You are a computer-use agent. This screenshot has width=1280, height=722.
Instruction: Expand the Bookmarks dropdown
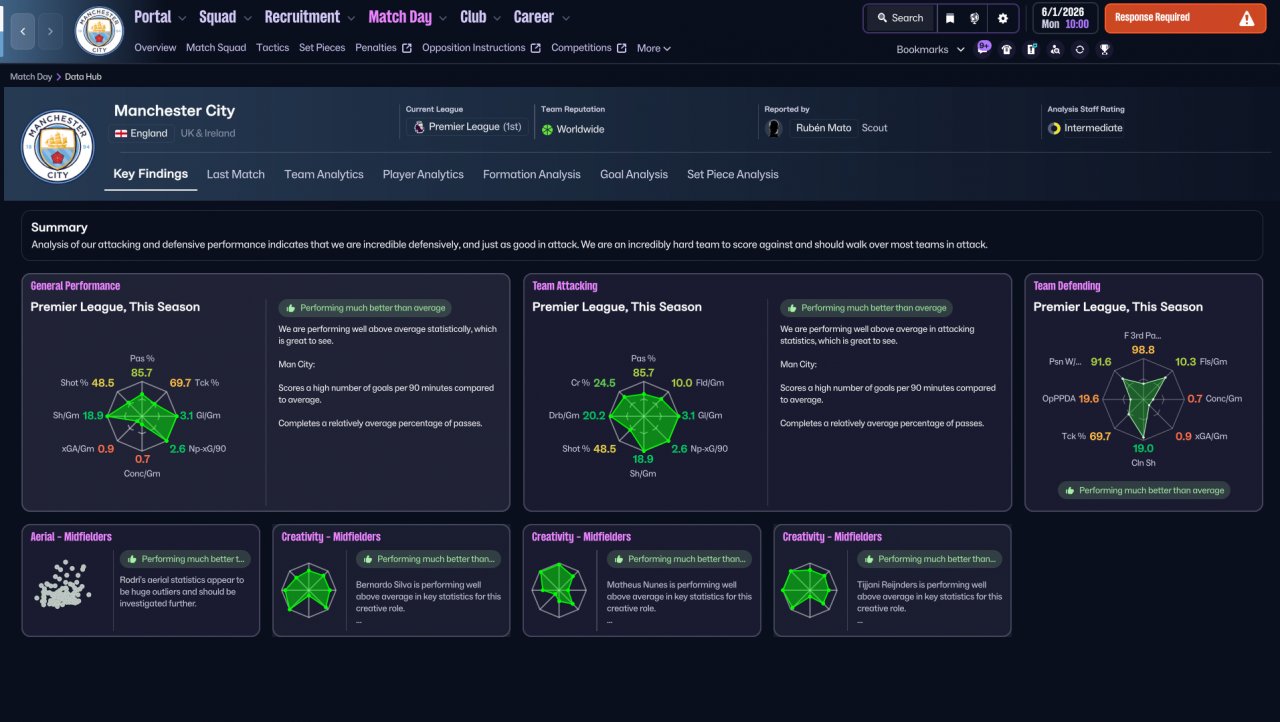click(930, 49)
